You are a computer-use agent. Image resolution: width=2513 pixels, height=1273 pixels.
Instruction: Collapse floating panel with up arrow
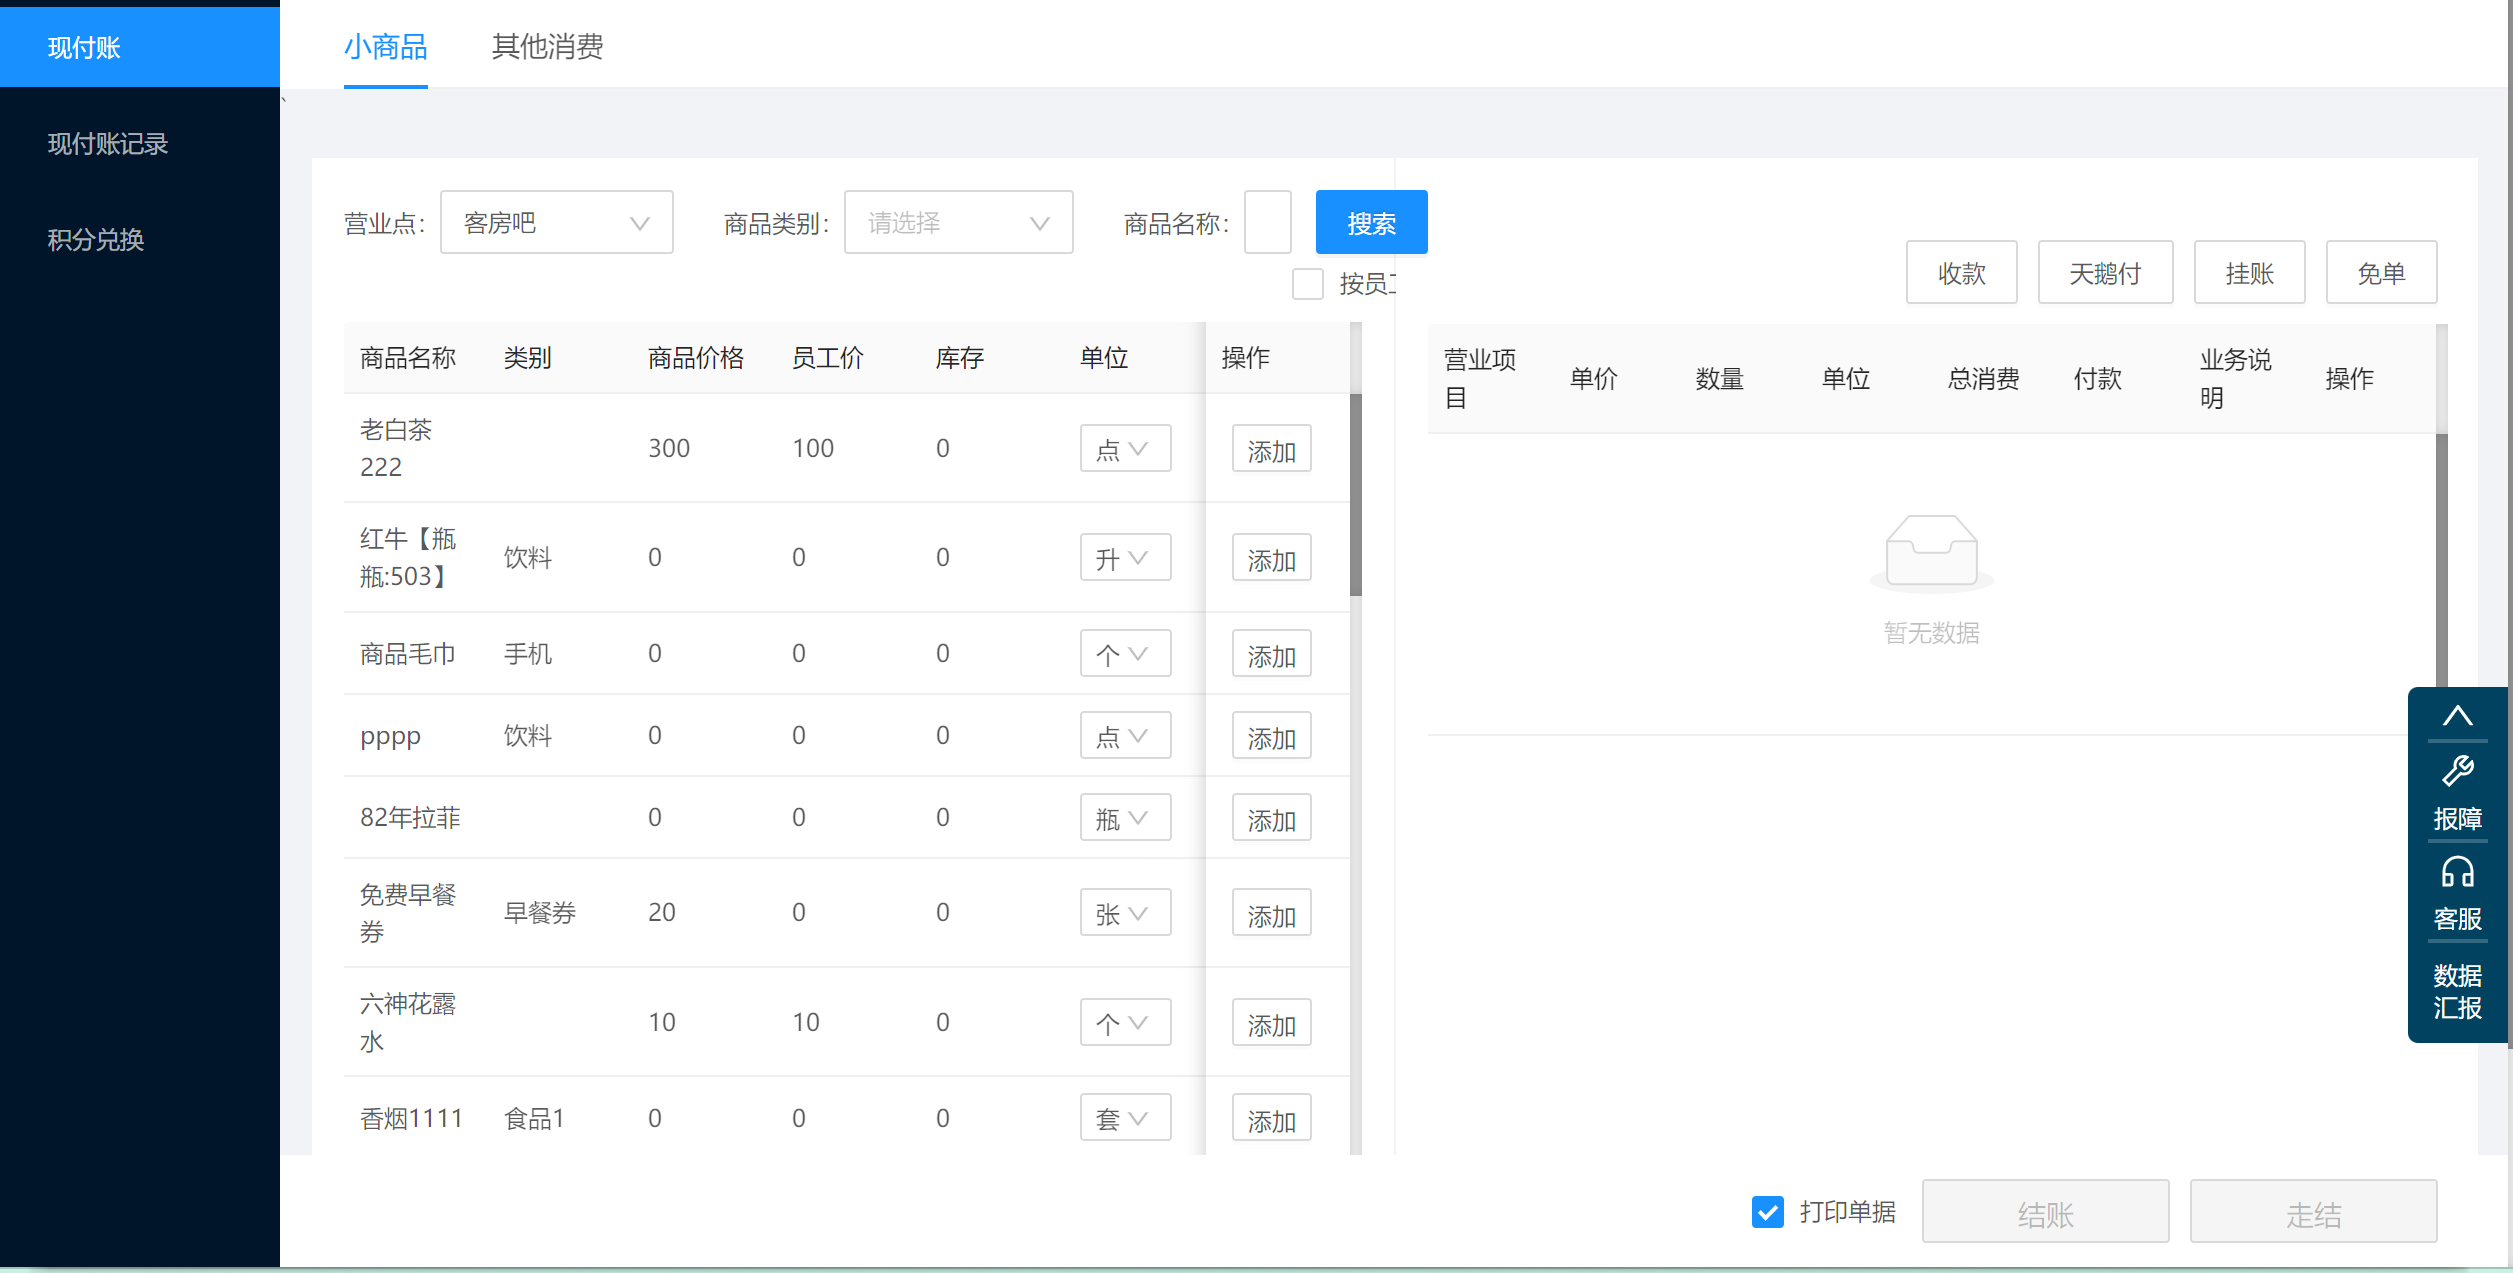2457,716
